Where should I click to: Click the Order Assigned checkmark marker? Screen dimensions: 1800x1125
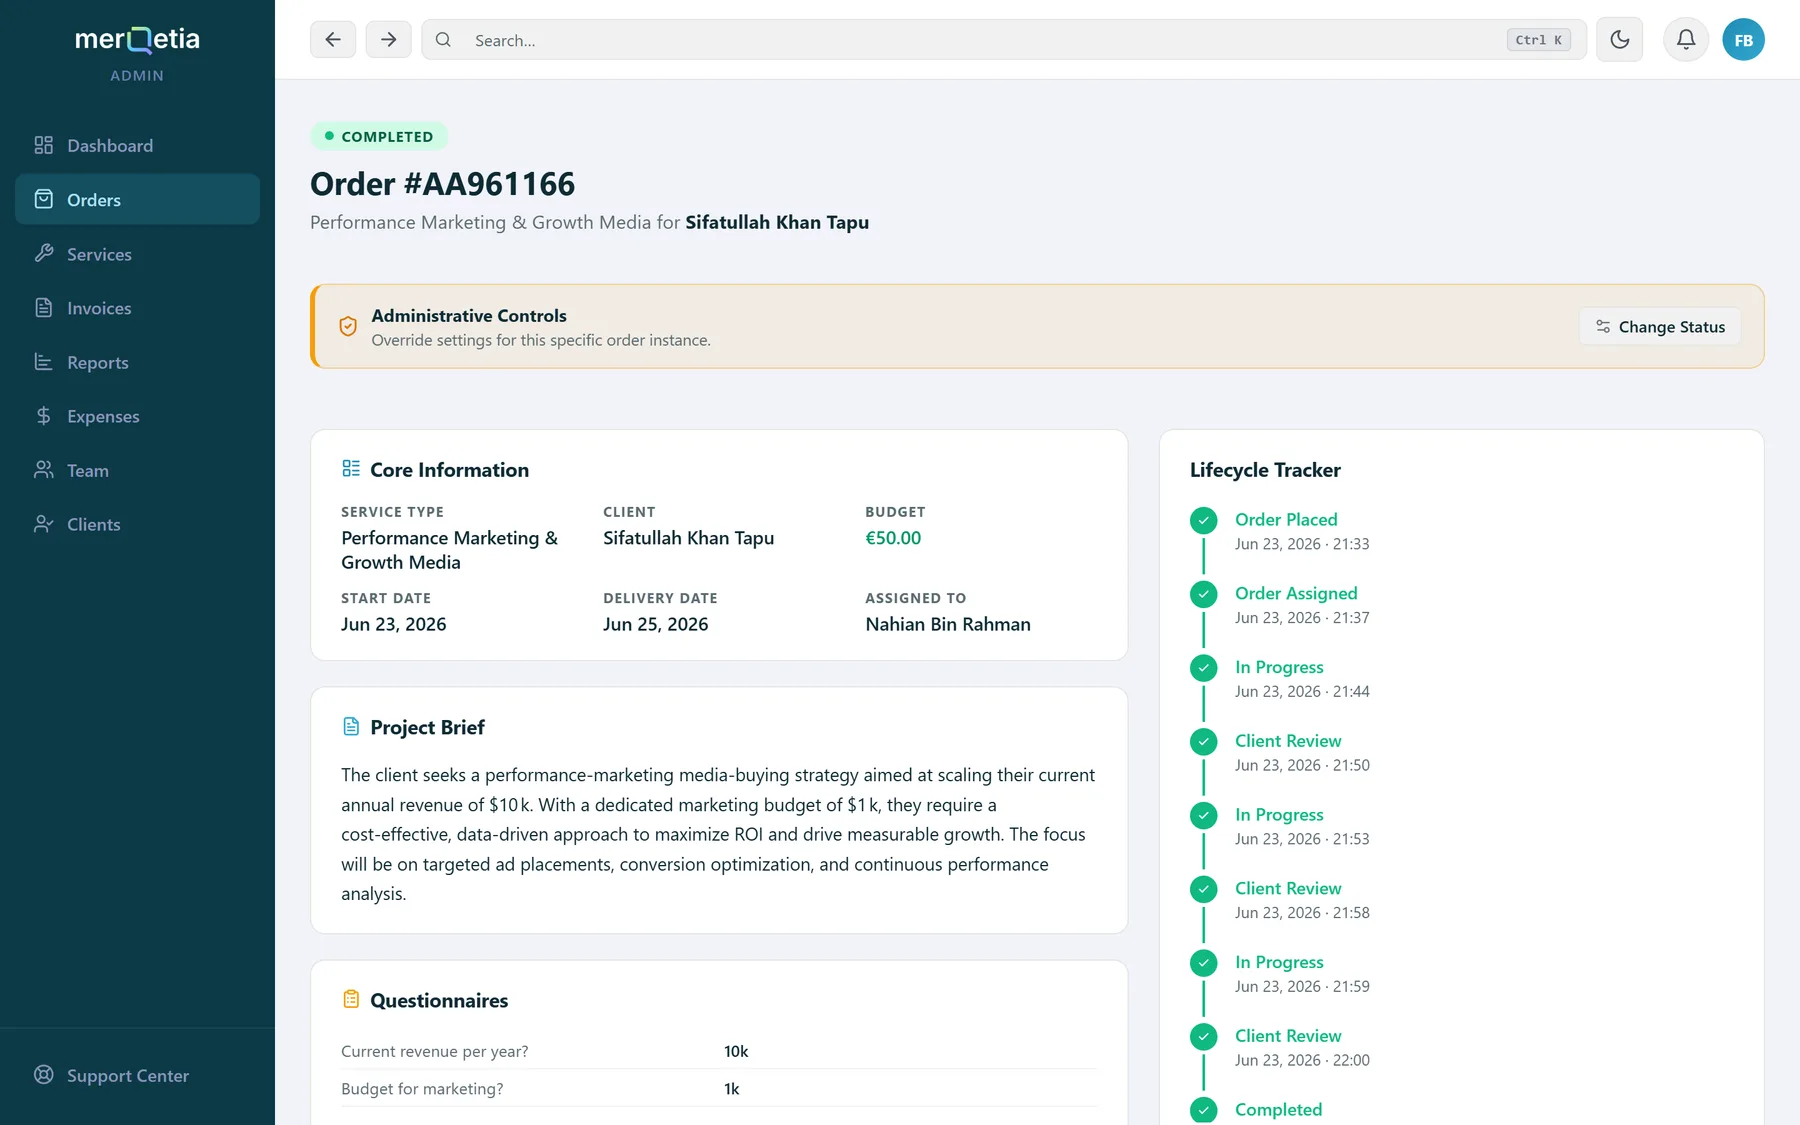point(1204,594)
